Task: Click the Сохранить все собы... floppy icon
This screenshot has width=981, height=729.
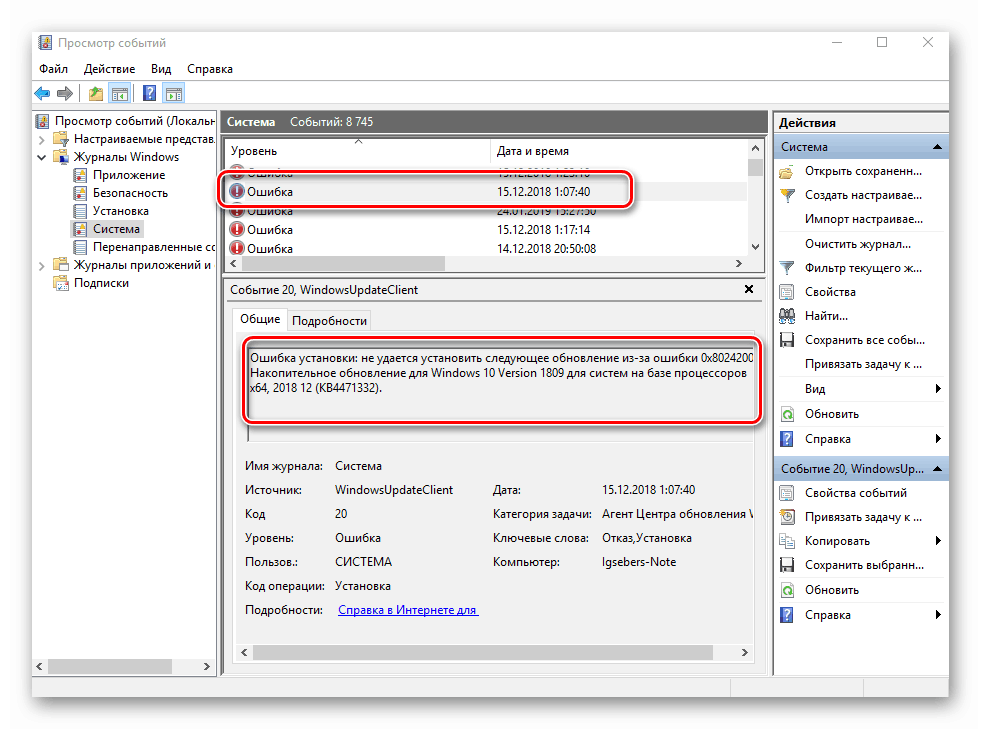Action: (787, 340)
